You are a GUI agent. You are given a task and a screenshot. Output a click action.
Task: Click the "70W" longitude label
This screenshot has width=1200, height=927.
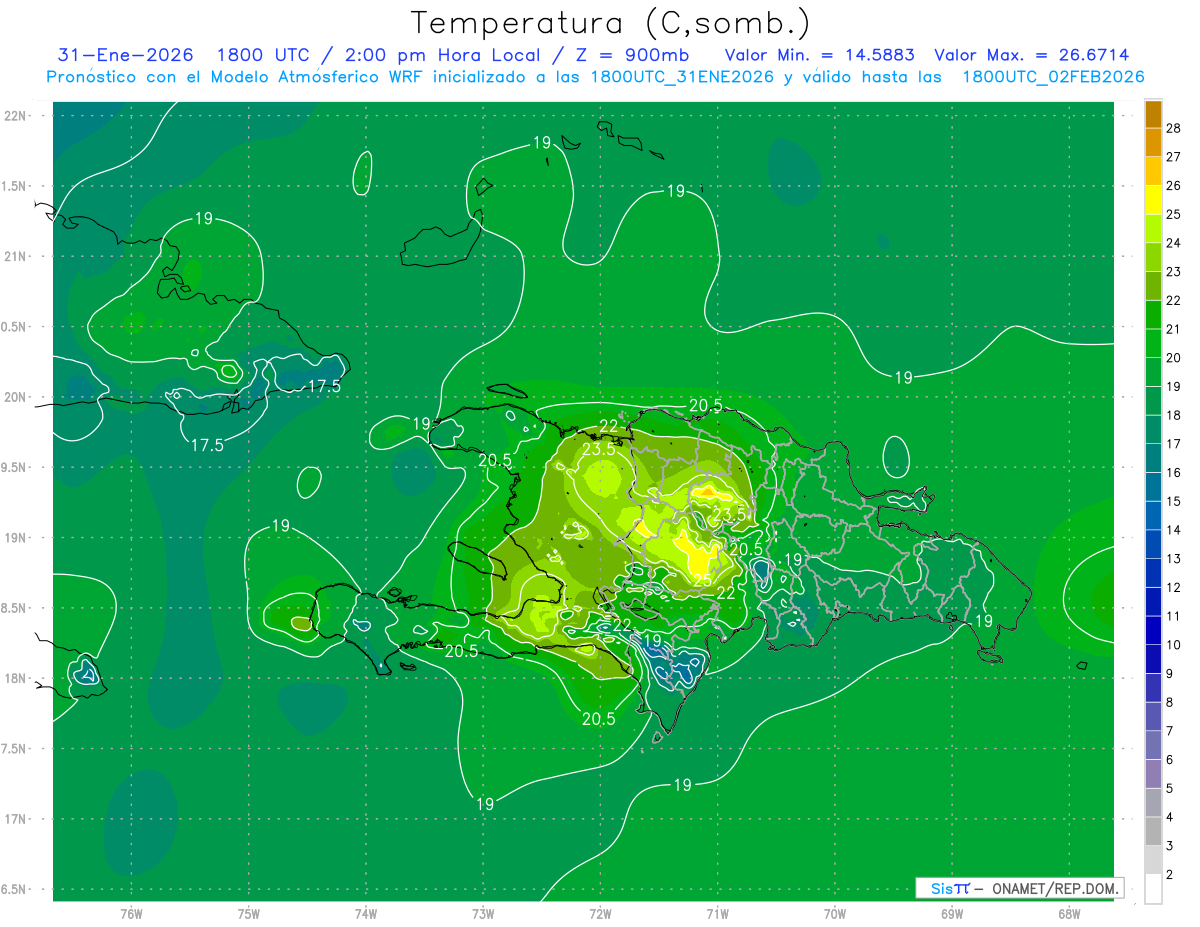(835, 914)
